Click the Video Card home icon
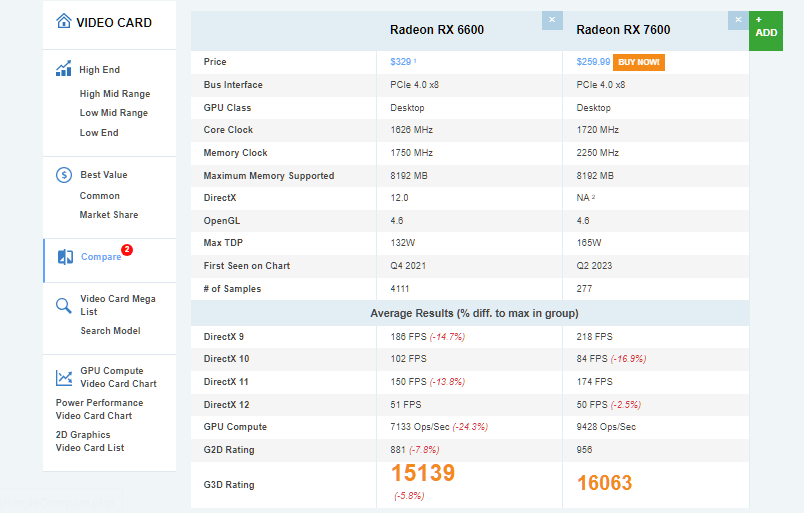Viewport: 804px width, 513px height. pyautogui.click(x=64, y=21)
